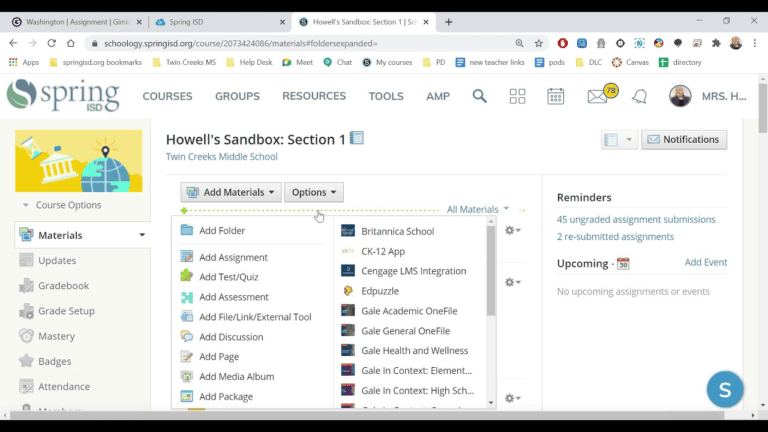The image size is (768, 432).
Task: Select Cengage LMS Integration
Action: click(x=411, y=271)
